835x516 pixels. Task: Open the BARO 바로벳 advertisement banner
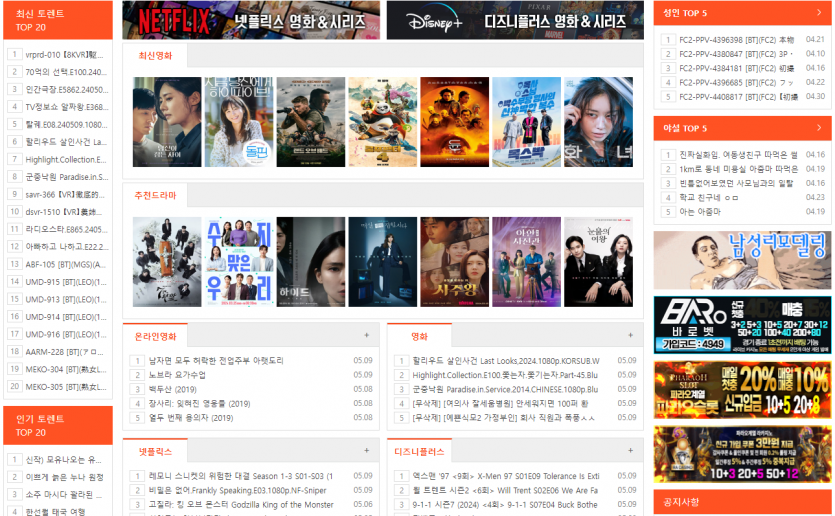(742, 324)
